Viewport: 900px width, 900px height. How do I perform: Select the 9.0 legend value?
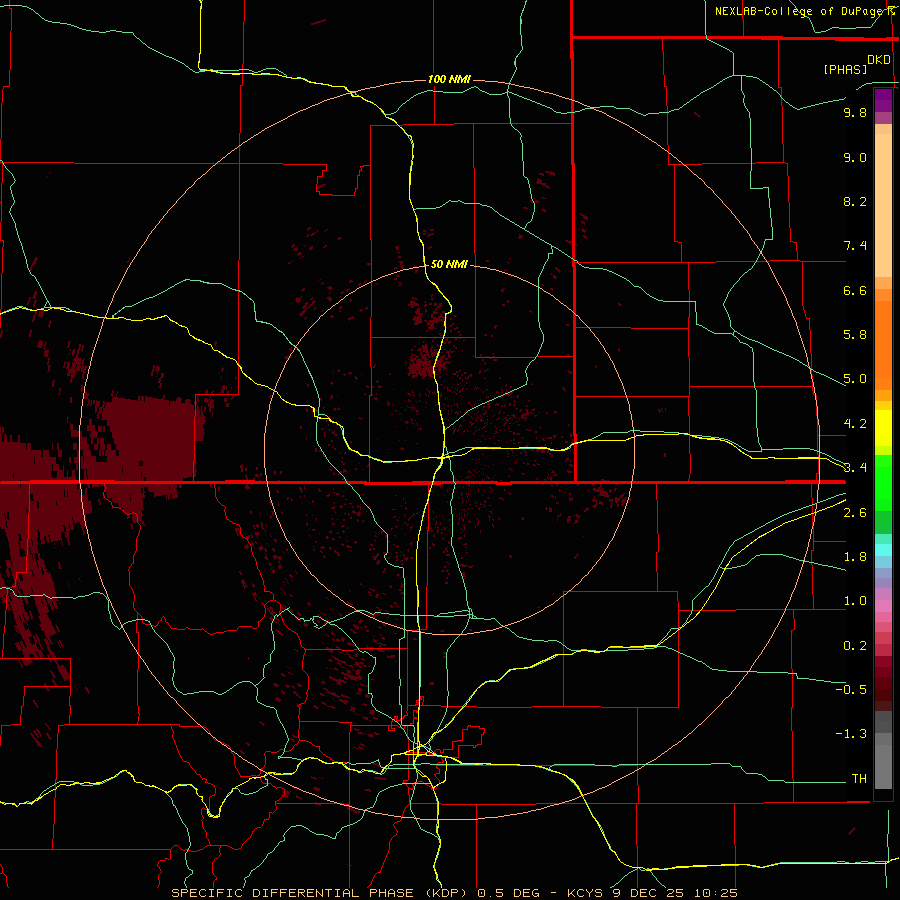[855, 157]
